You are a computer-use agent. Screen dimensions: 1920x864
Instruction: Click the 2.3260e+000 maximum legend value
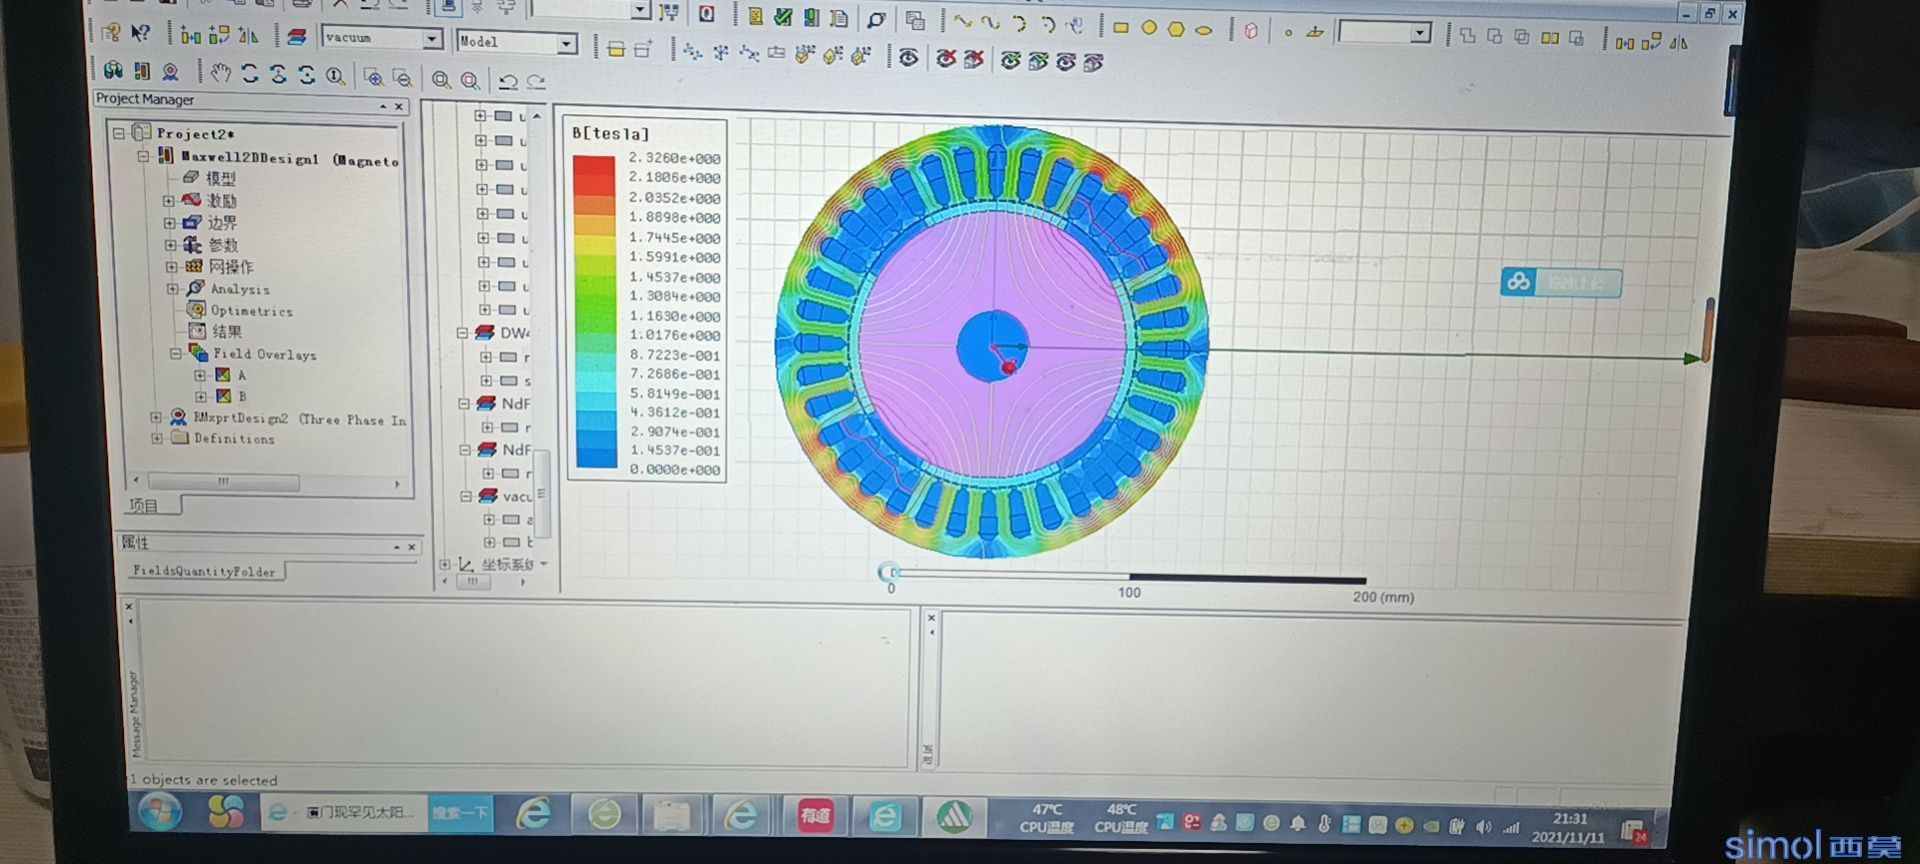click(x=674, y=158)
